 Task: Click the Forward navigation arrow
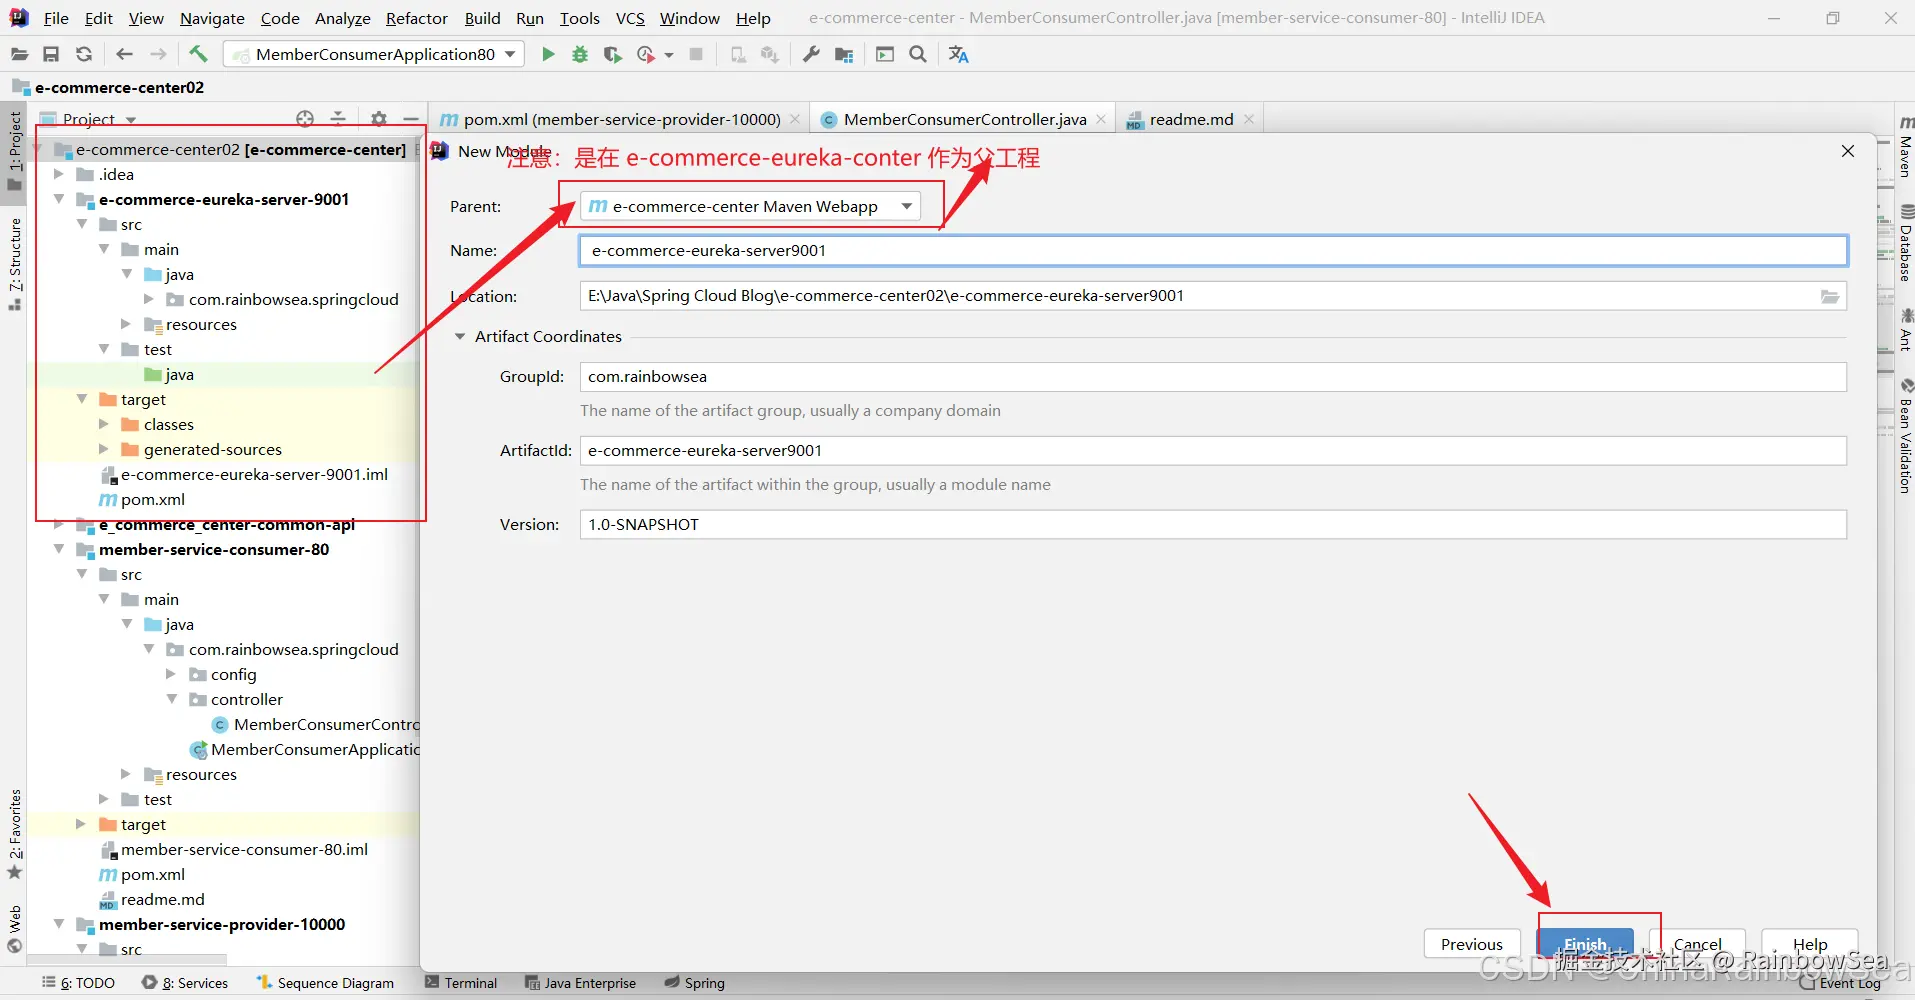pos(158,54)
